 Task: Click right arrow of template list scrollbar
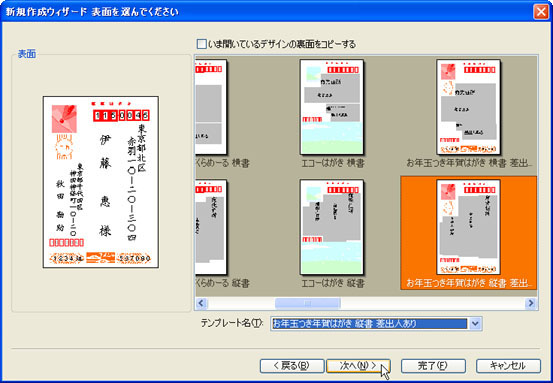click(531, 303)
